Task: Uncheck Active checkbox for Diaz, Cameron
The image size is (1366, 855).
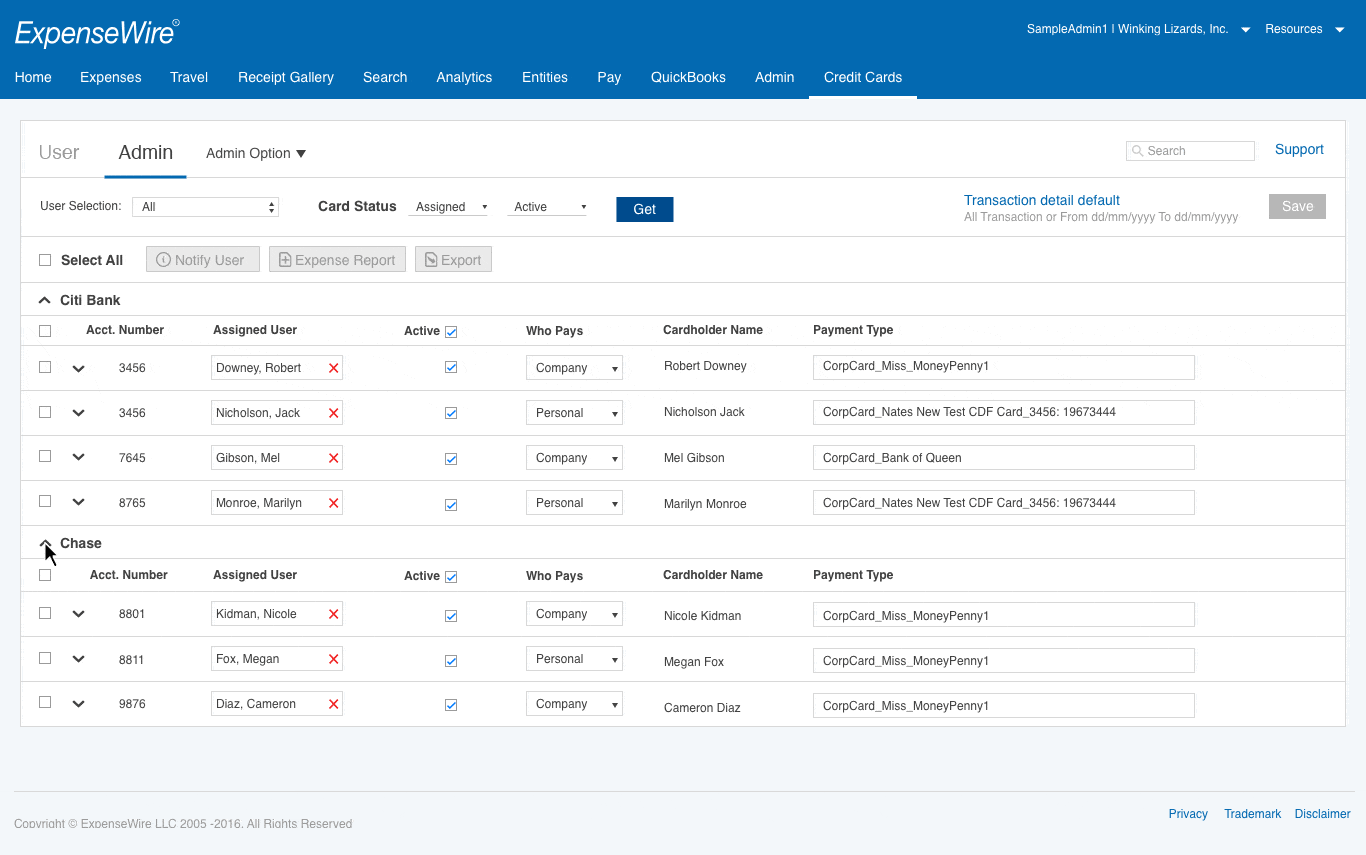Action: pos(451,705)
